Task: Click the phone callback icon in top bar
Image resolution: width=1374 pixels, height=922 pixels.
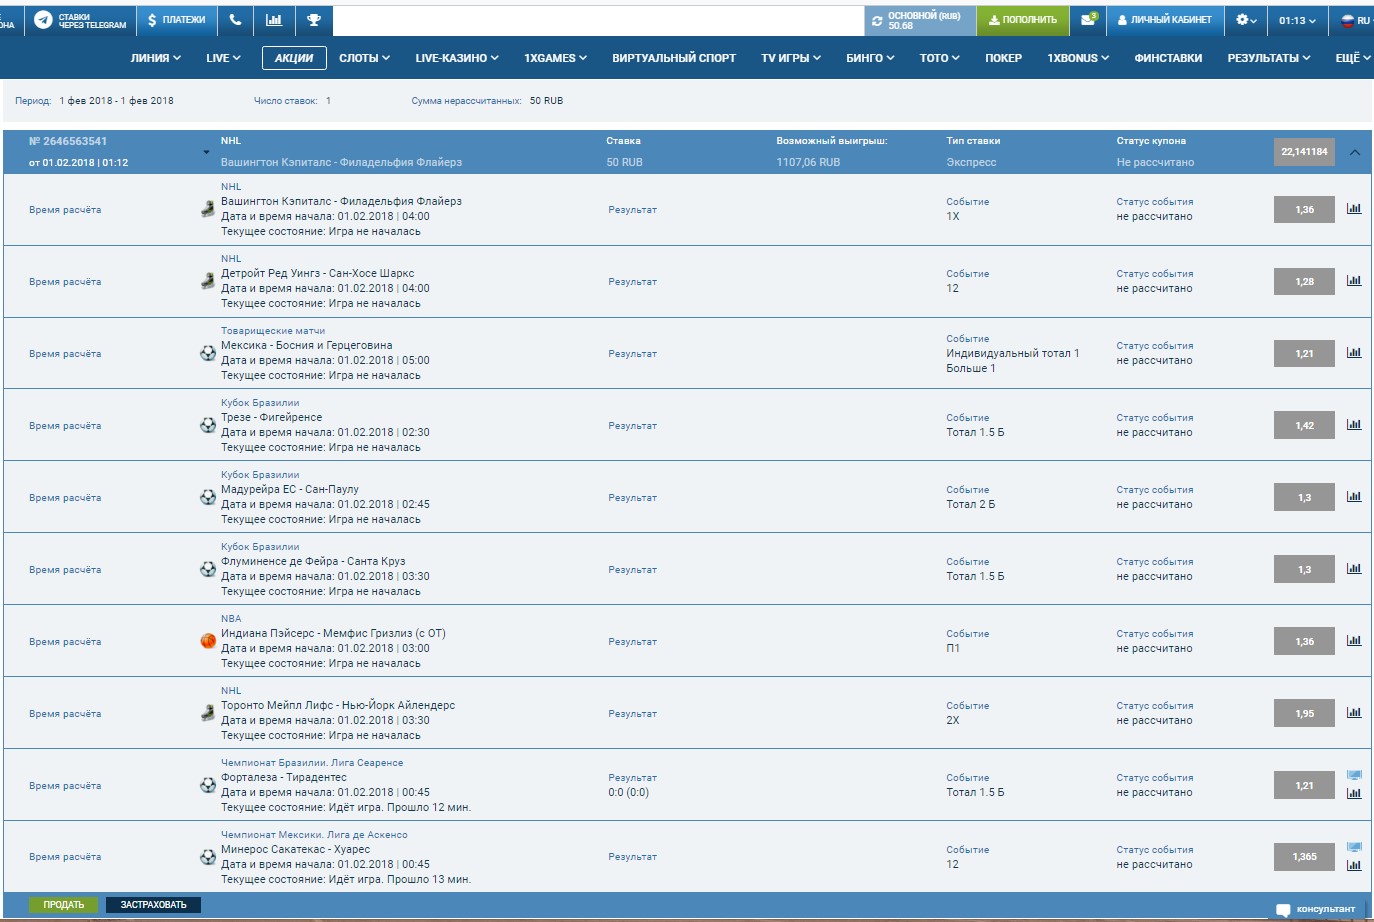Action: tap(235, 20)
